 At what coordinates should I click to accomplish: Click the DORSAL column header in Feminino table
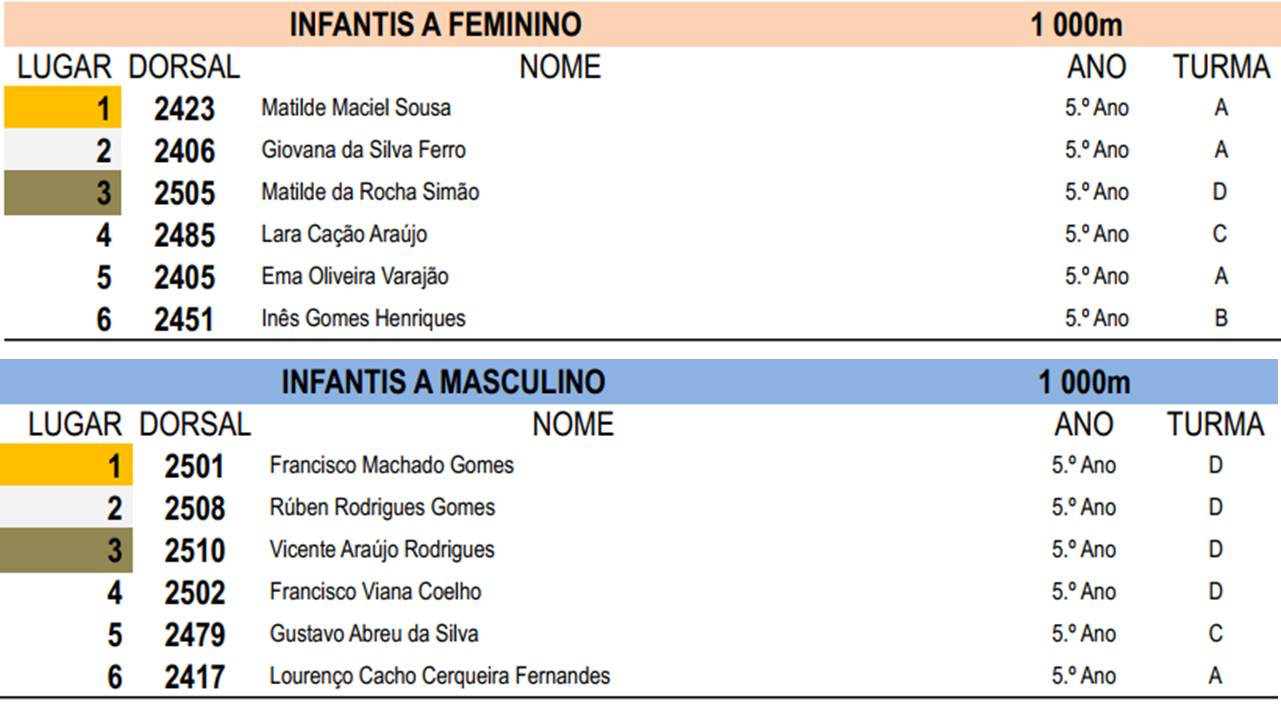[x=184, y=67]
